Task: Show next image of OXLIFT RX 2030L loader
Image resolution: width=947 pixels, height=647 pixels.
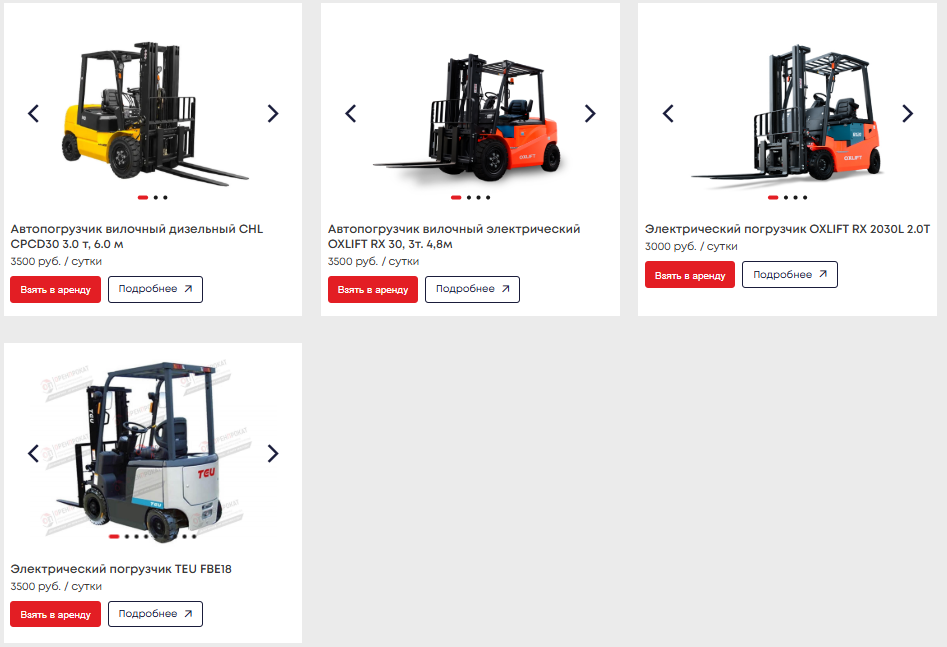Action: pyautogui.click(x=907, y=113)
